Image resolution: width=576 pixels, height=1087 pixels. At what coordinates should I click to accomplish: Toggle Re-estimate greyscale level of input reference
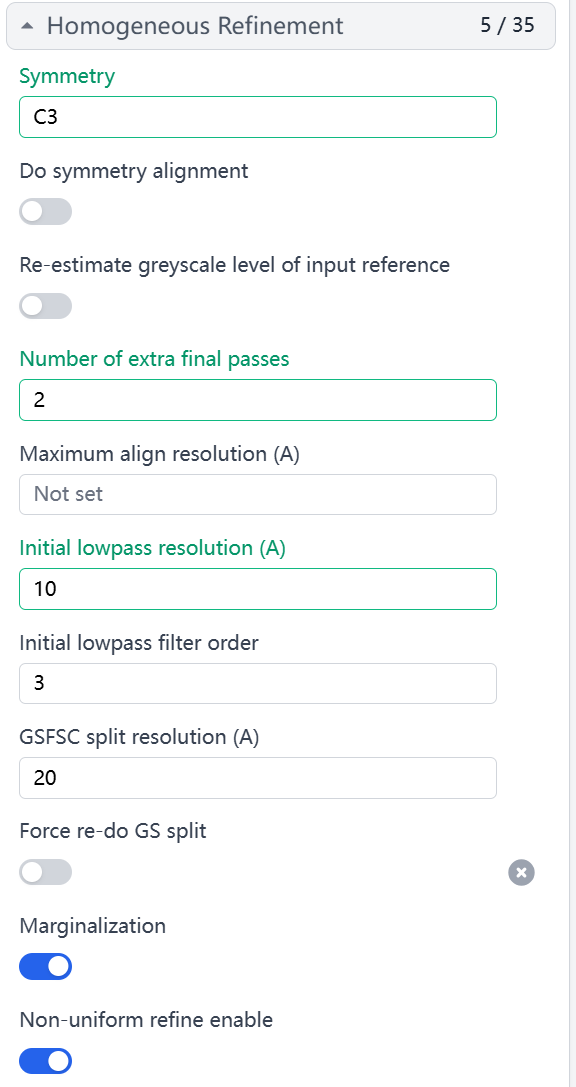46,306
